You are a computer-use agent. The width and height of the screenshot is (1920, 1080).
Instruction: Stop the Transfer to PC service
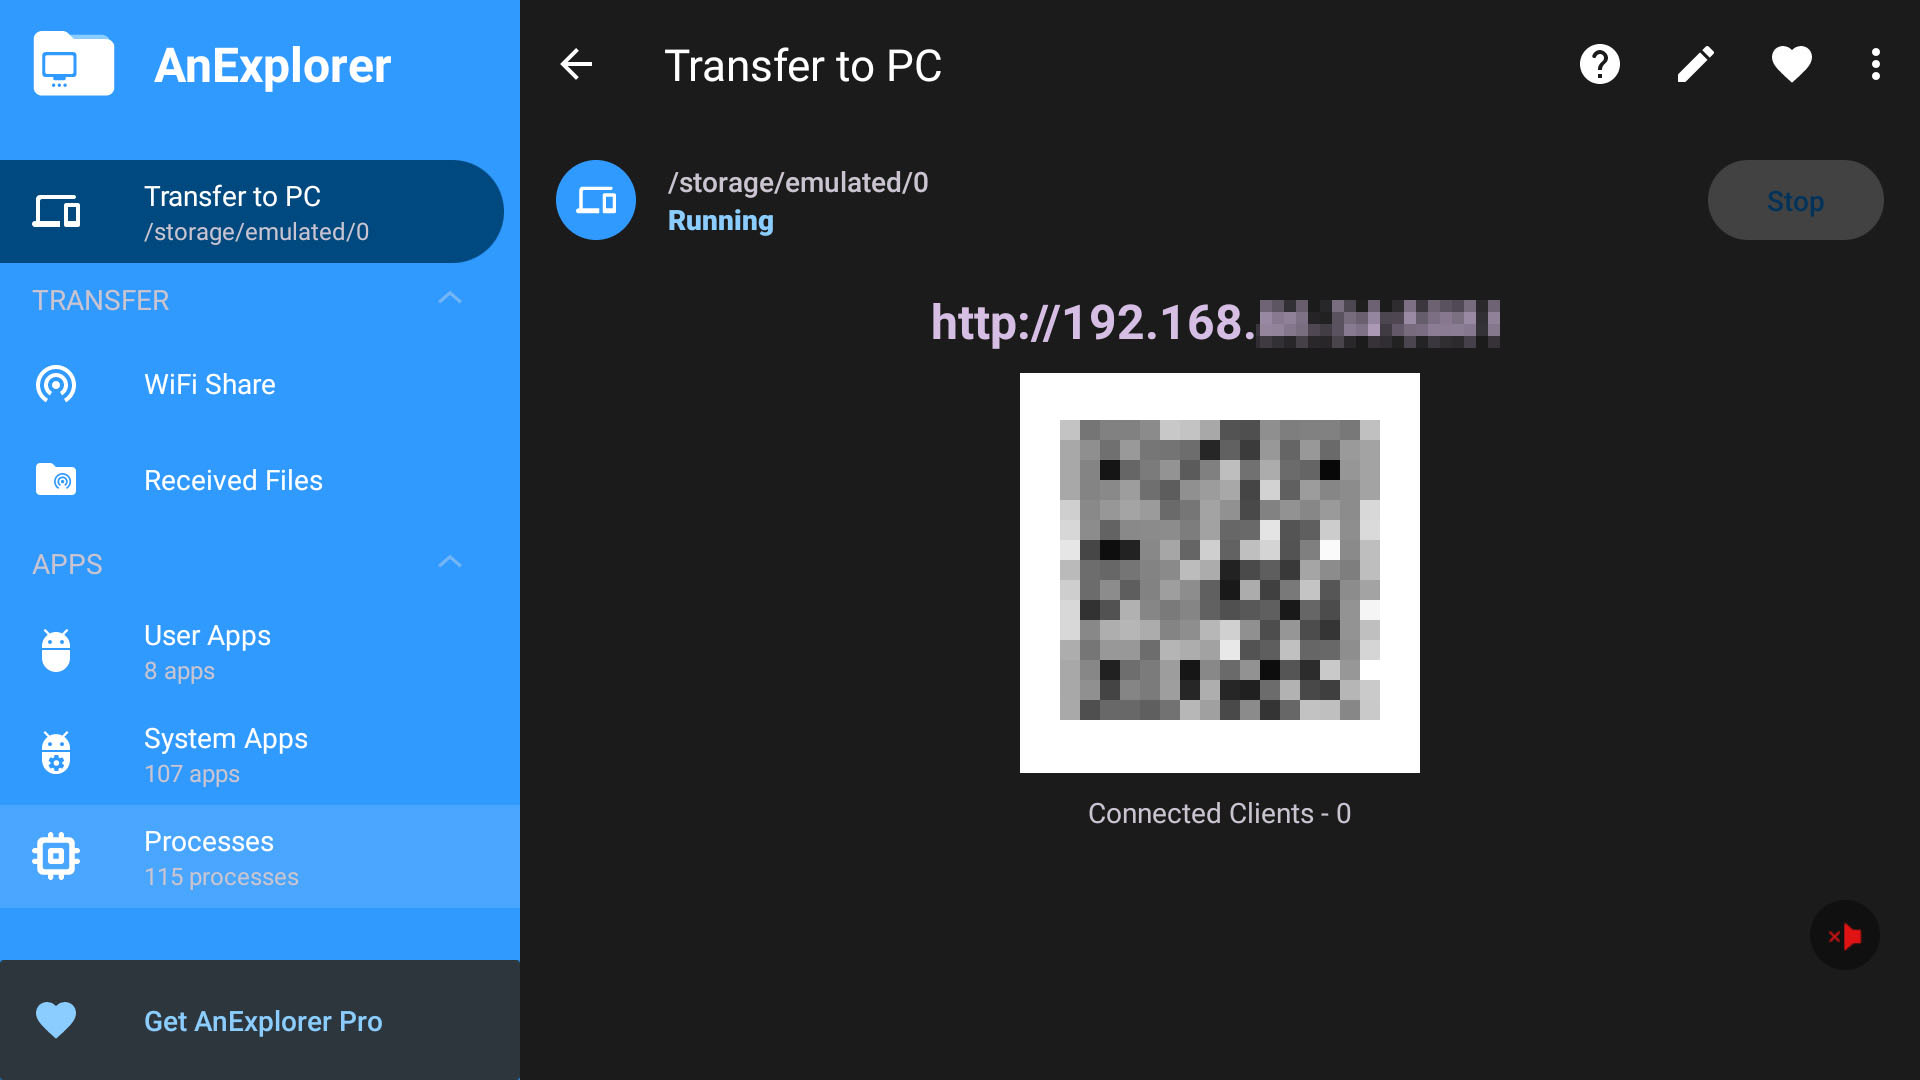tap(1796, 199)
